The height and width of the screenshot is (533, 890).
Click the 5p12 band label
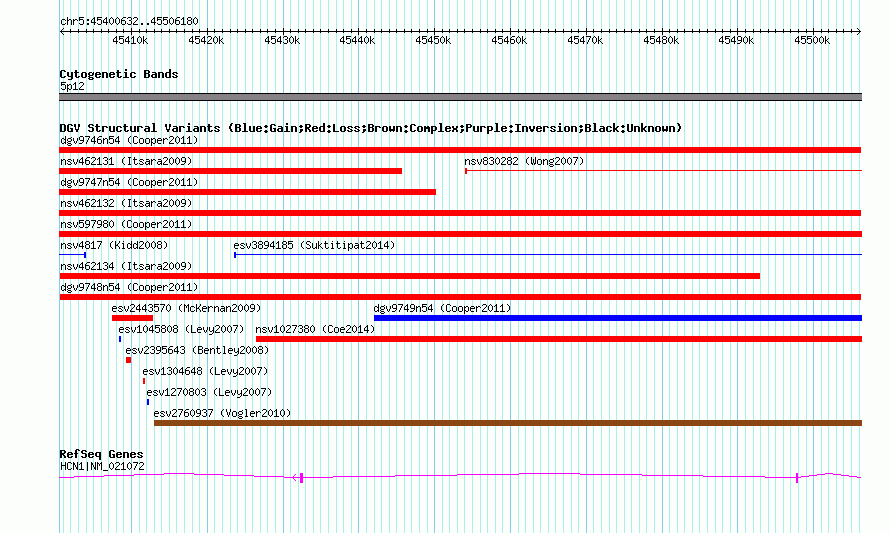pos(72,86)
